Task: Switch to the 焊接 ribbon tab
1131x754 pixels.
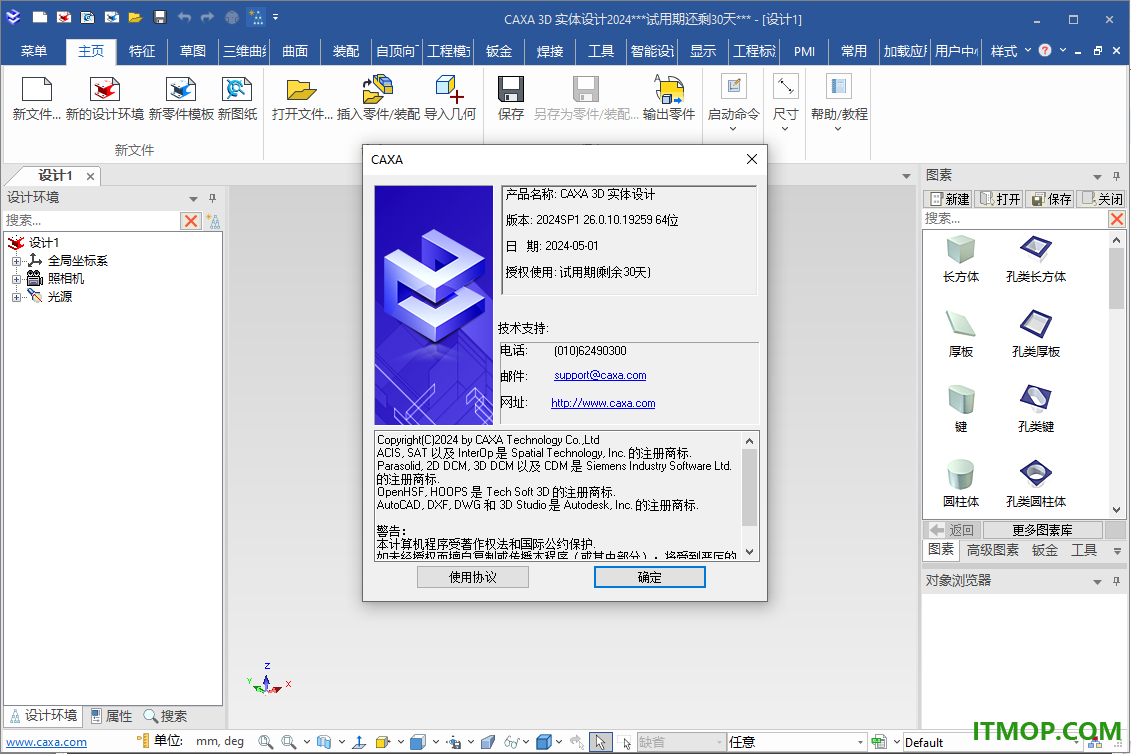Action: click(550, 51)
